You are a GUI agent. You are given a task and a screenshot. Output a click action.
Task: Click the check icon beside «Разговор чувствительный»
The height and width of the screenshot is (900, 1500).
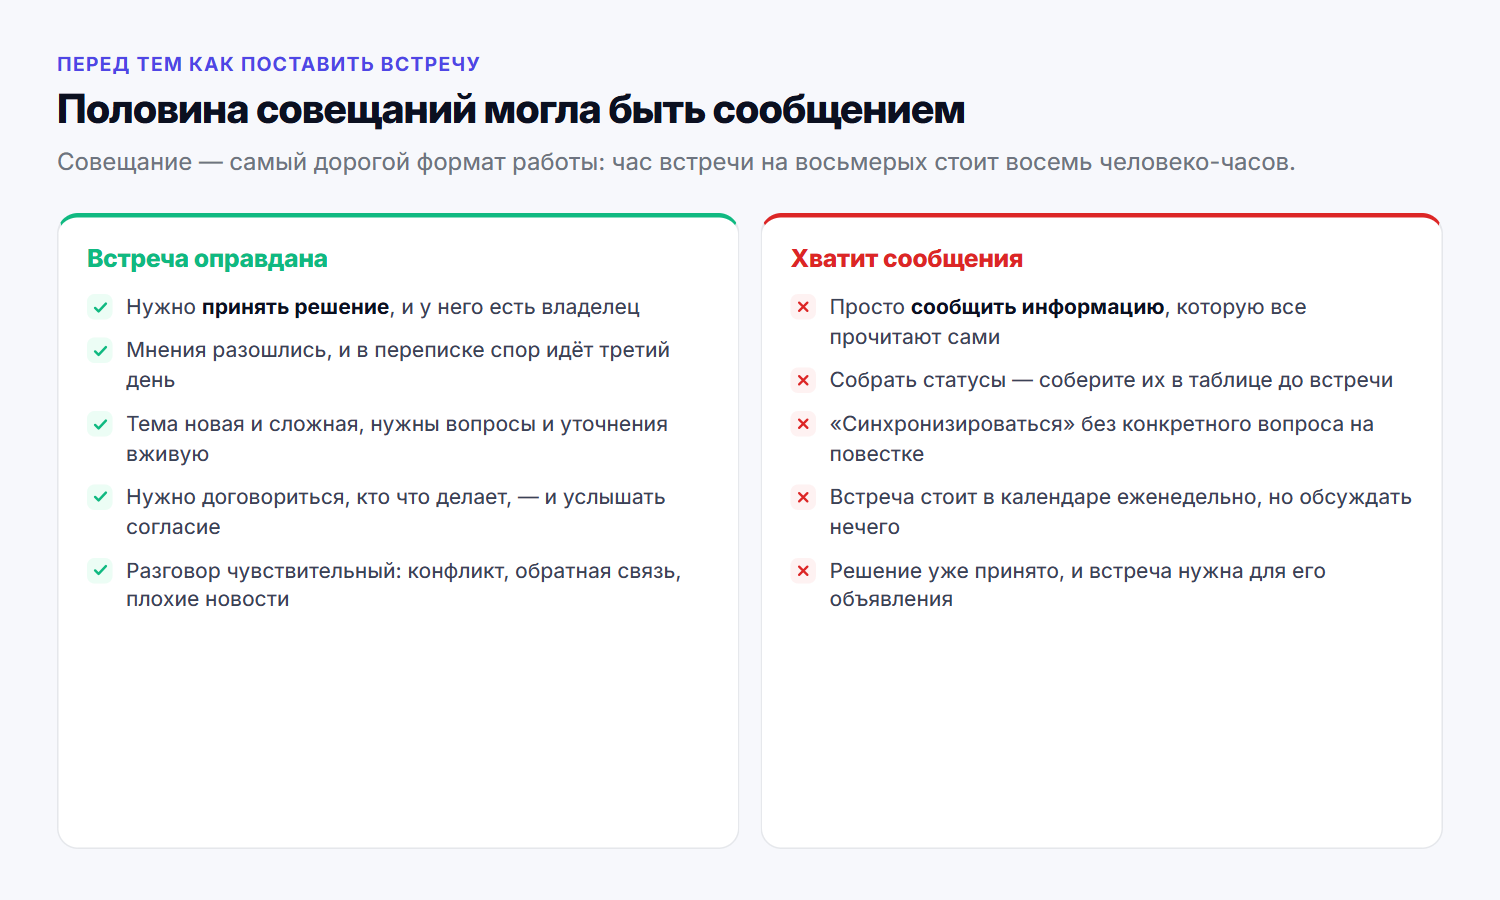100,571
